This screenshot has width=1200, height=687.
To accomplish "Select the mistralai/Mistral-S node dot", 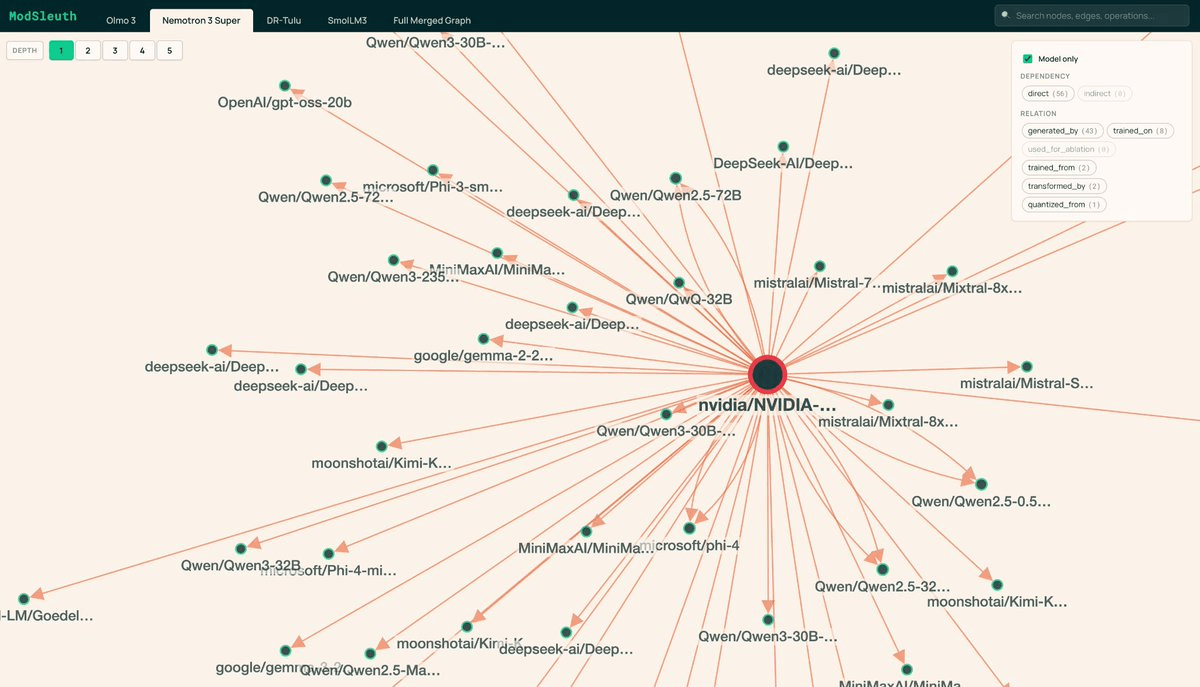I will point(1027,367).
